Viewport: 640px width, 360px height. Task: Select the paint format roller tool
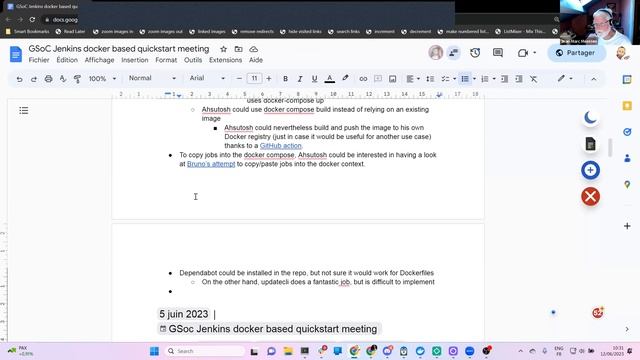click(x=77, y=79)
